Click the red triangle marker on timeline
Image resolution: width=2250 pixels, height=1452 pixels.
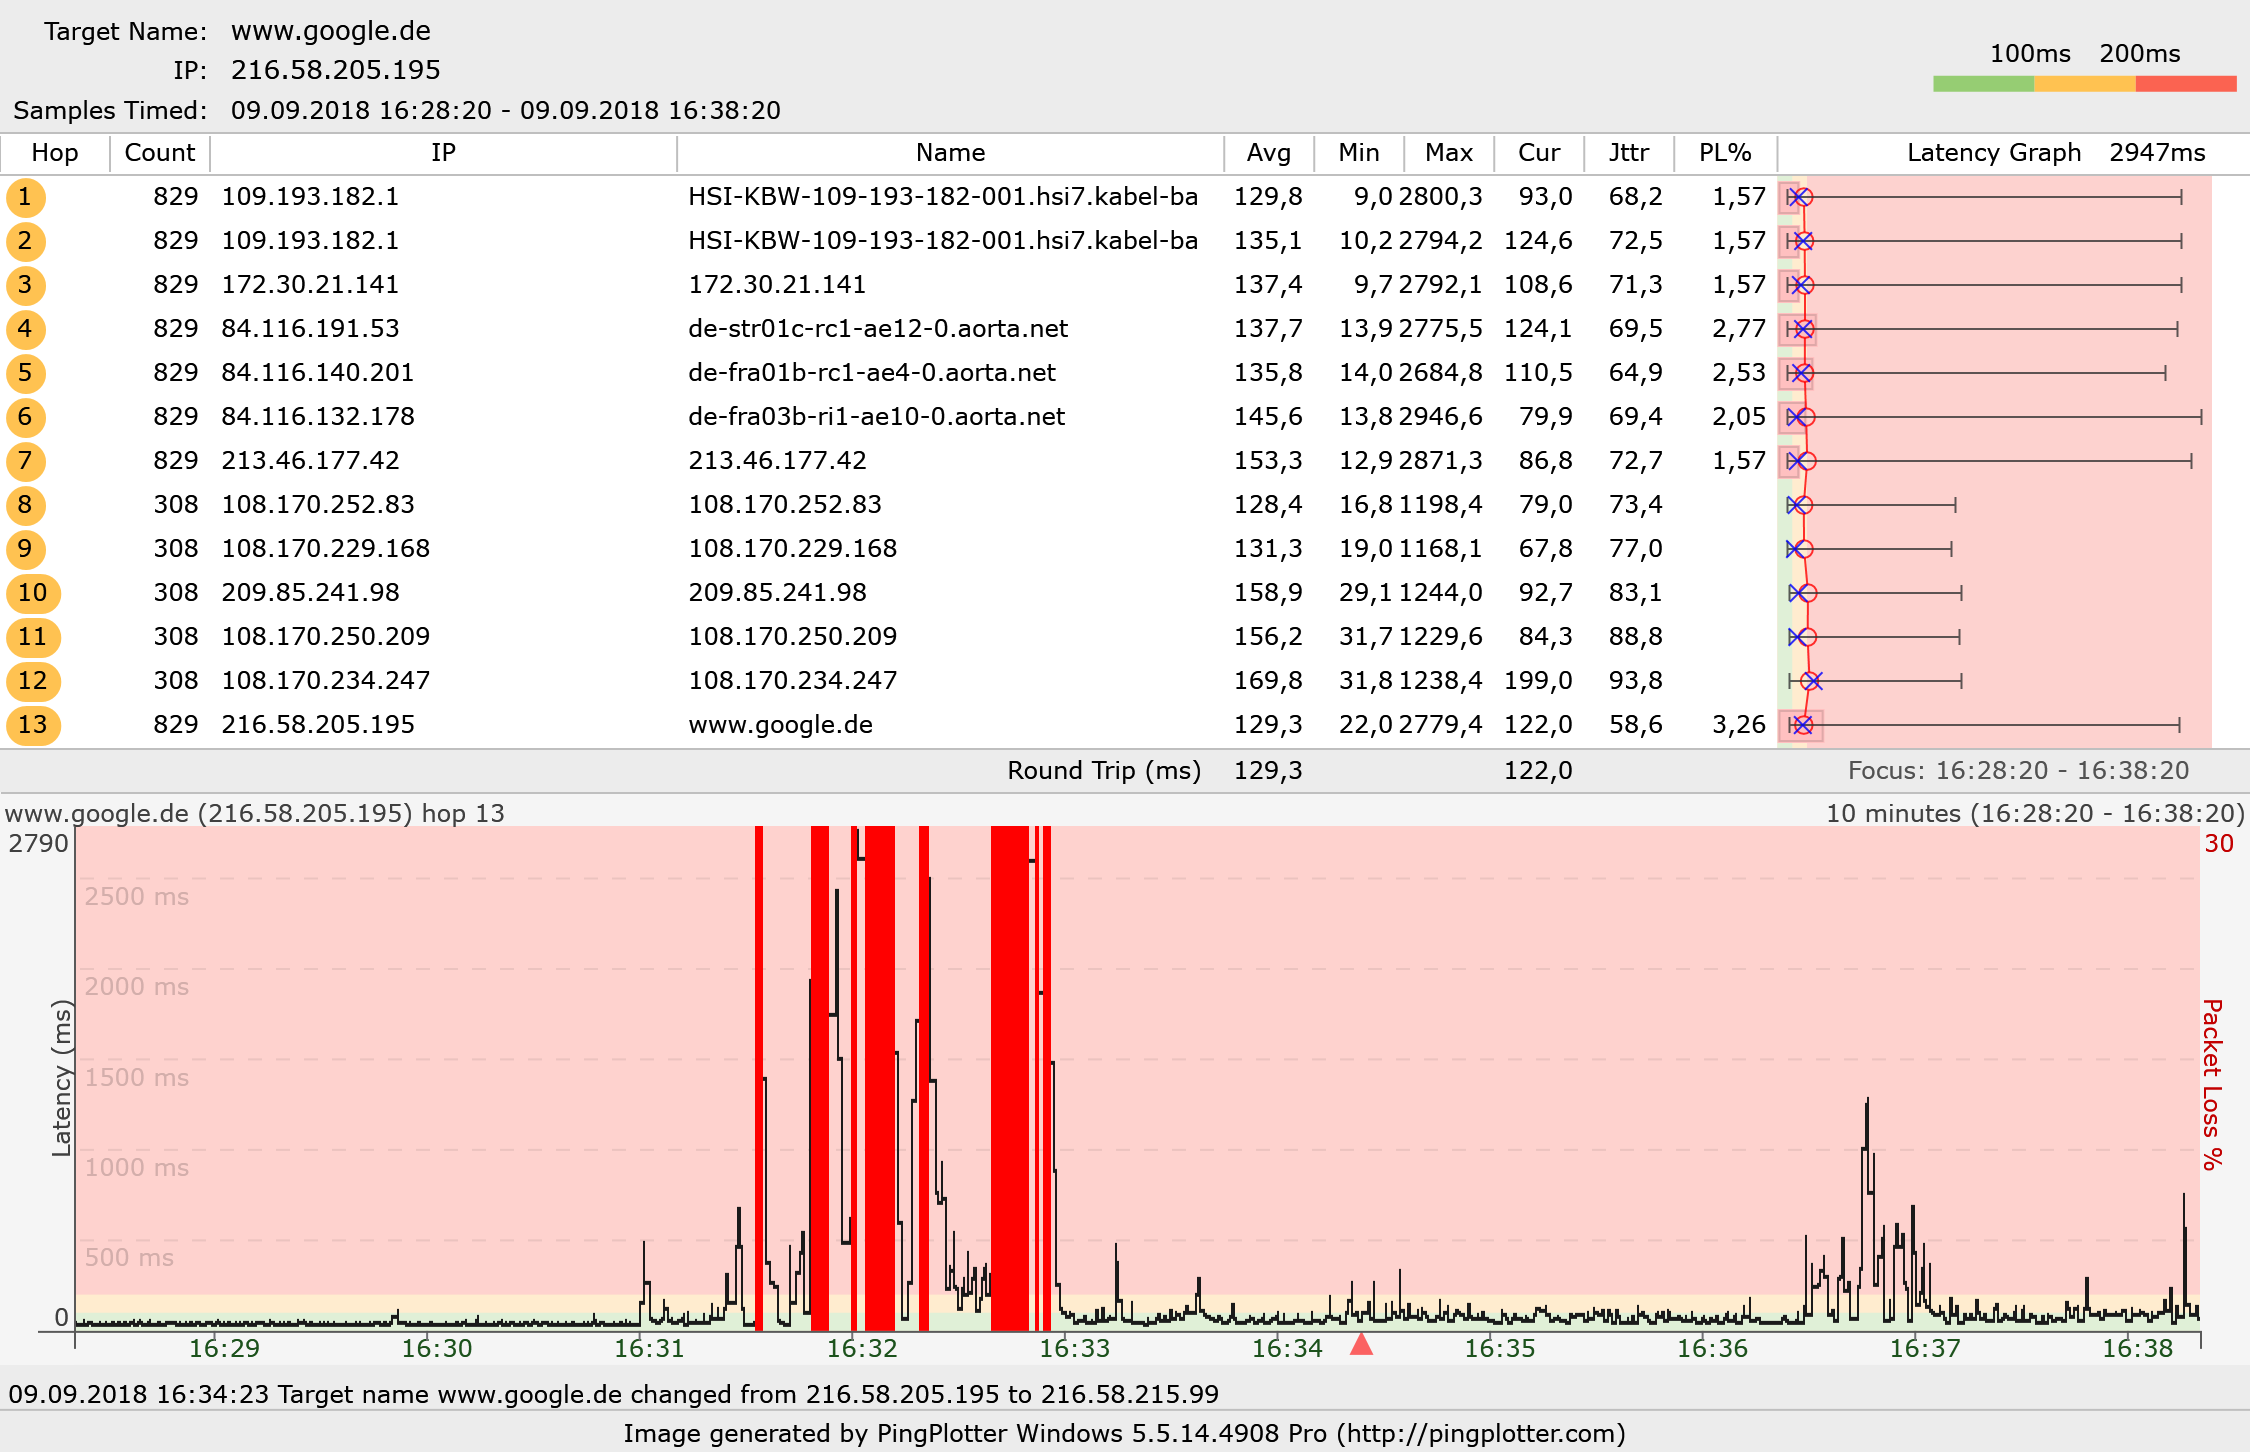[x=1361, y=1344]
